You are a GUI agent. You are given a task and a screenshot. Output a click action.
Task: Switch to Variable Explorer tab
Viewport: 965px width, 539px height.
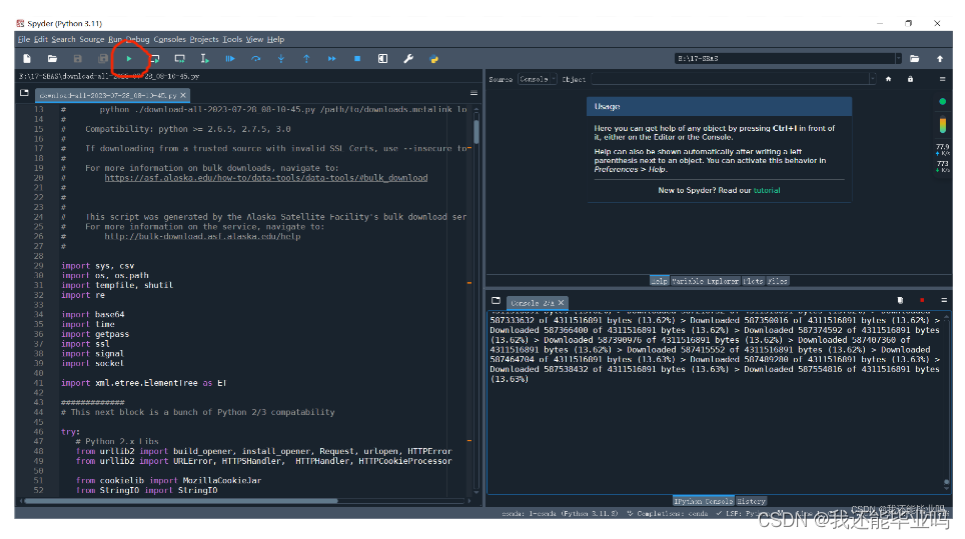(705, 281)
